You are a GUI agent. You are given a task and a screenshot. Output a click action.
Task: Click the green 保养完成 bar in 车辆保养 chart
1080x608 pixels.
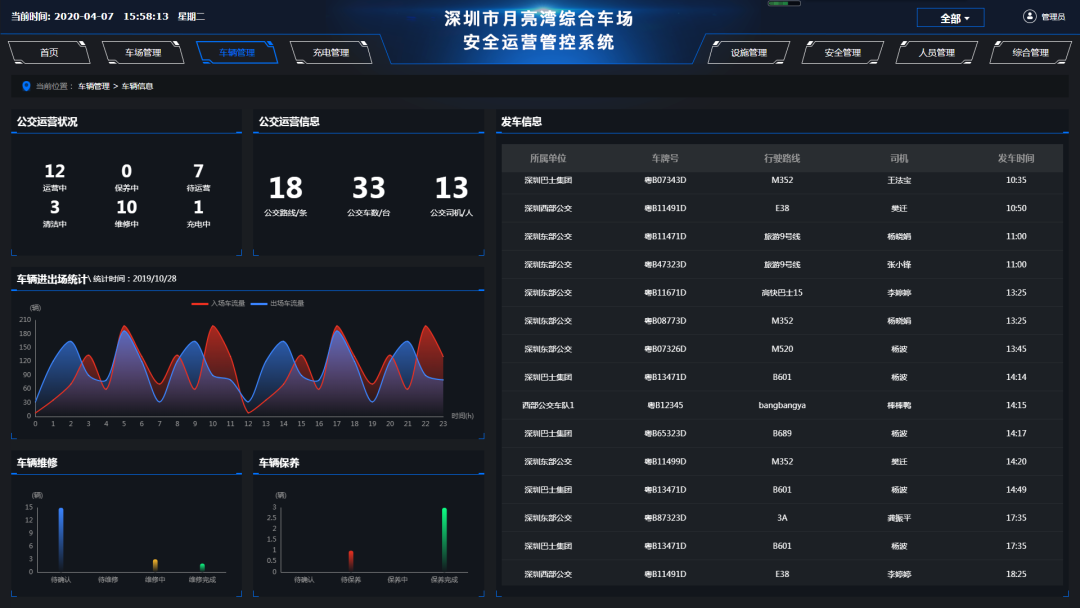pyautogui.click(x=444, y=539)
